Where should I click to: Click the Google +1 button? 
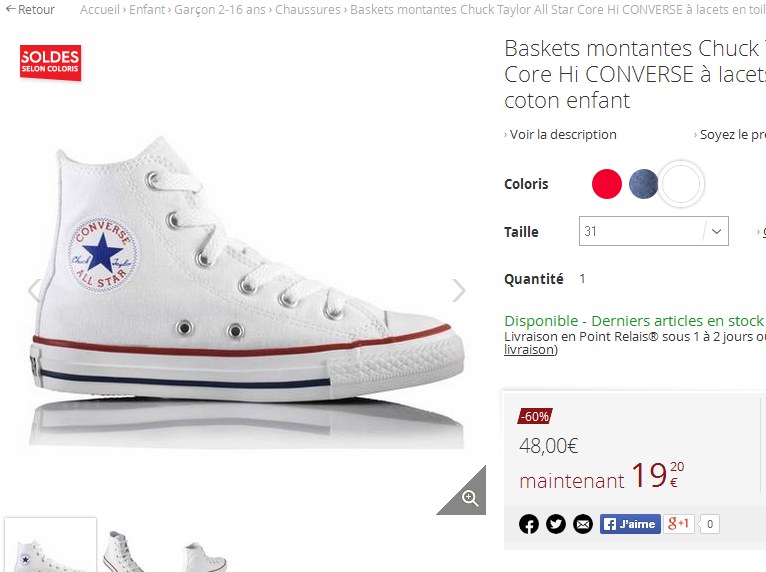click(x=679, y=524)
